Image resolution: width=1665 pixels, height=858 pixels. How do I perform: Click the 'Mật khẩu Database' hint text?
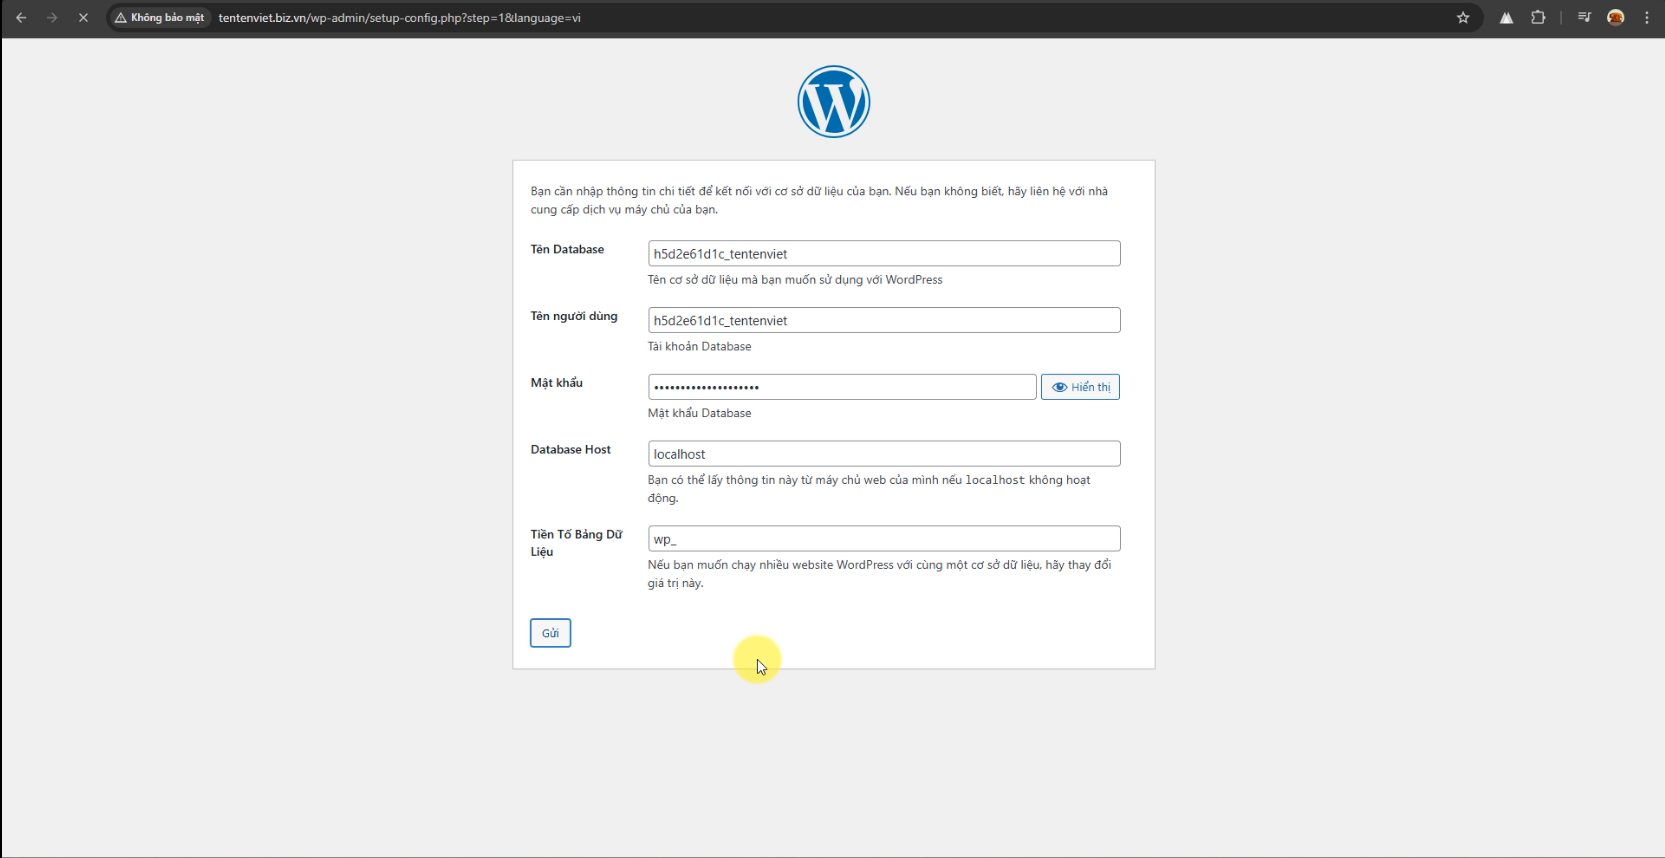click(699, 413)
